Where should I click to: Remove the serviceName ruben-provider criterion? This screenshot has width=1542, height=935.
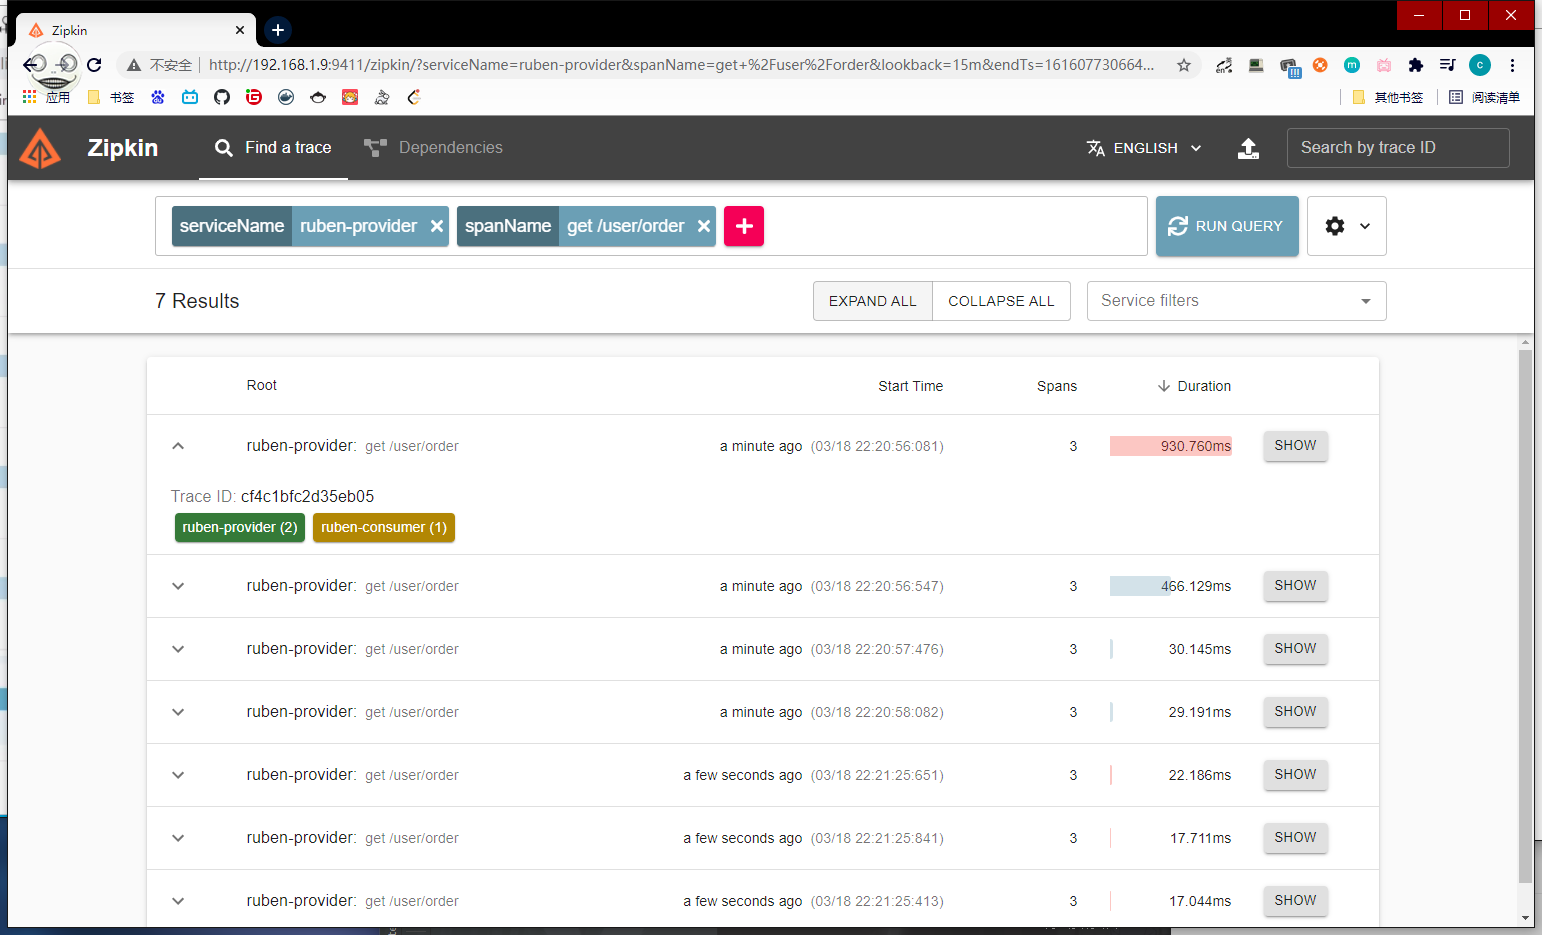tap(437, 226)
